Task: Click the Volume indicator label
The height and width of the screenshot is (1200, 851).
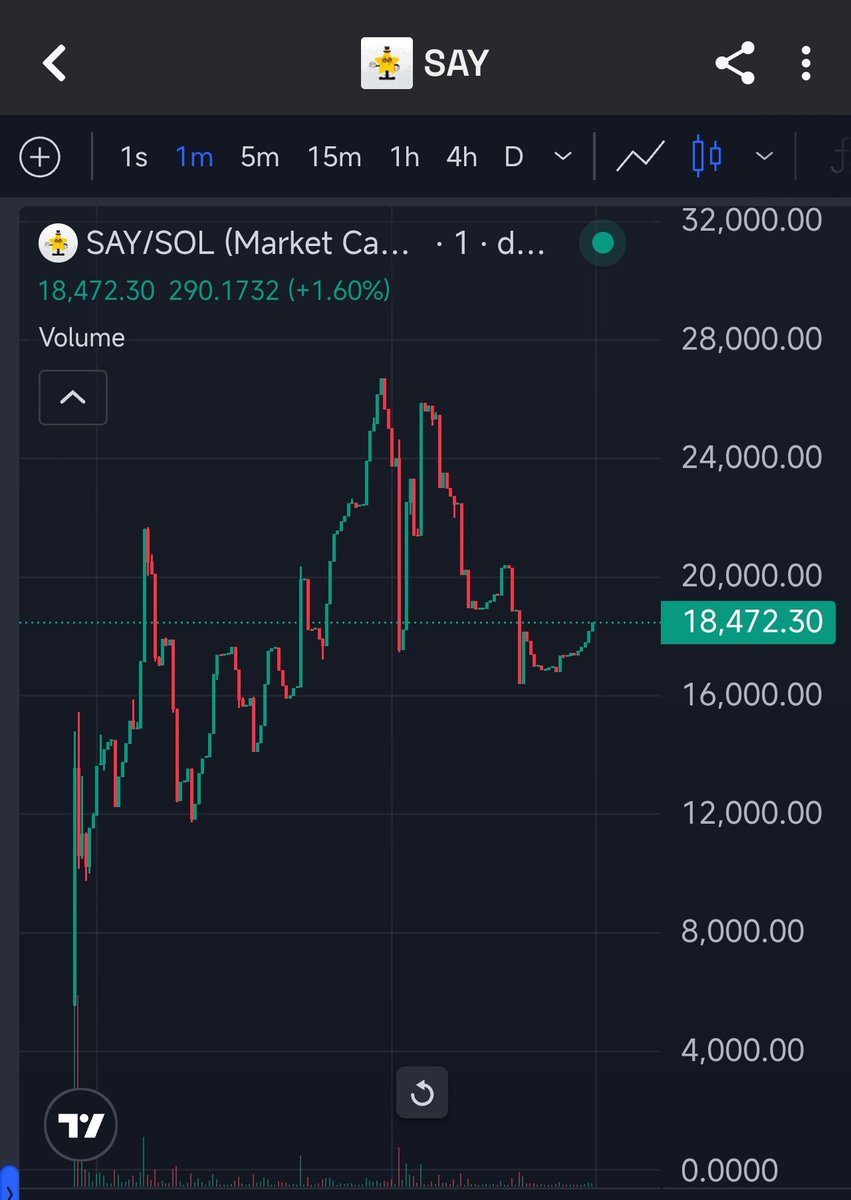Action: (x=82, y=337)
